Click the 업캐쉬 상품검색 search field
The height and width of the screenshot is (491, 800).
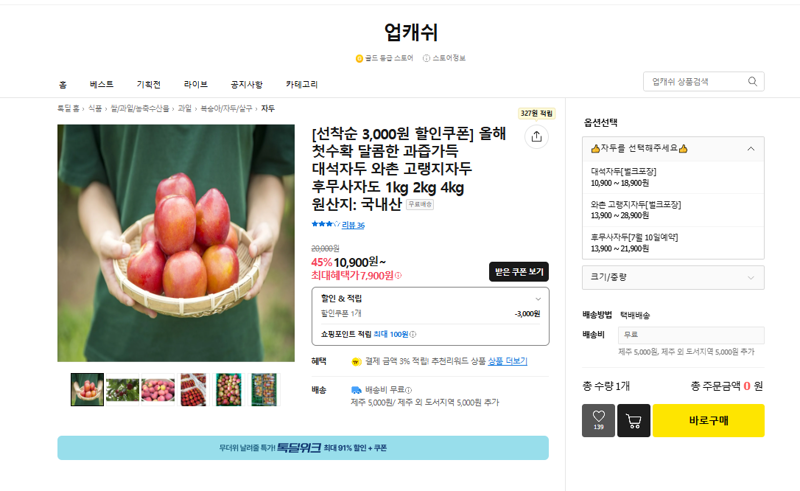pos(696,82)
